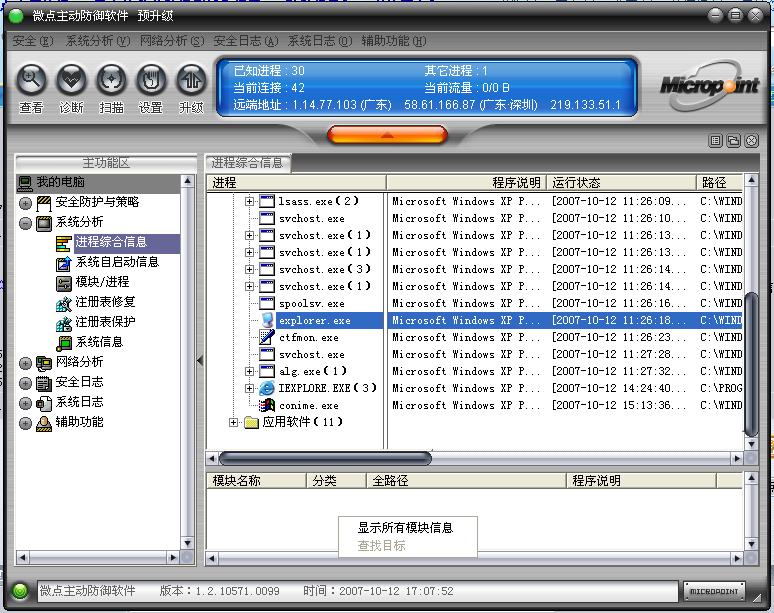Image resolution: width=774 pixels, height=613 pixels.
Task: Expand the 安全防护与策略 tree node
Action: pos(25,203)
